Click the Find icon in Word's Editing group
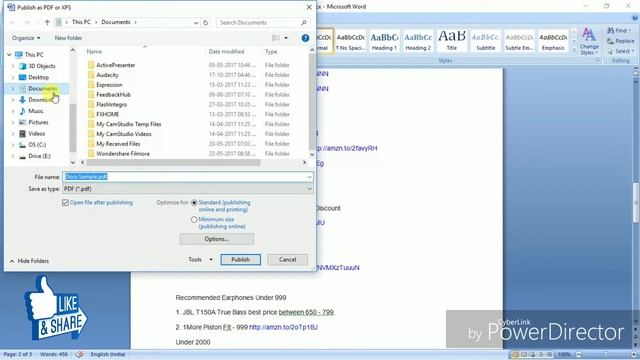Viewport: 640px width, 360px height. coord(618,31)
